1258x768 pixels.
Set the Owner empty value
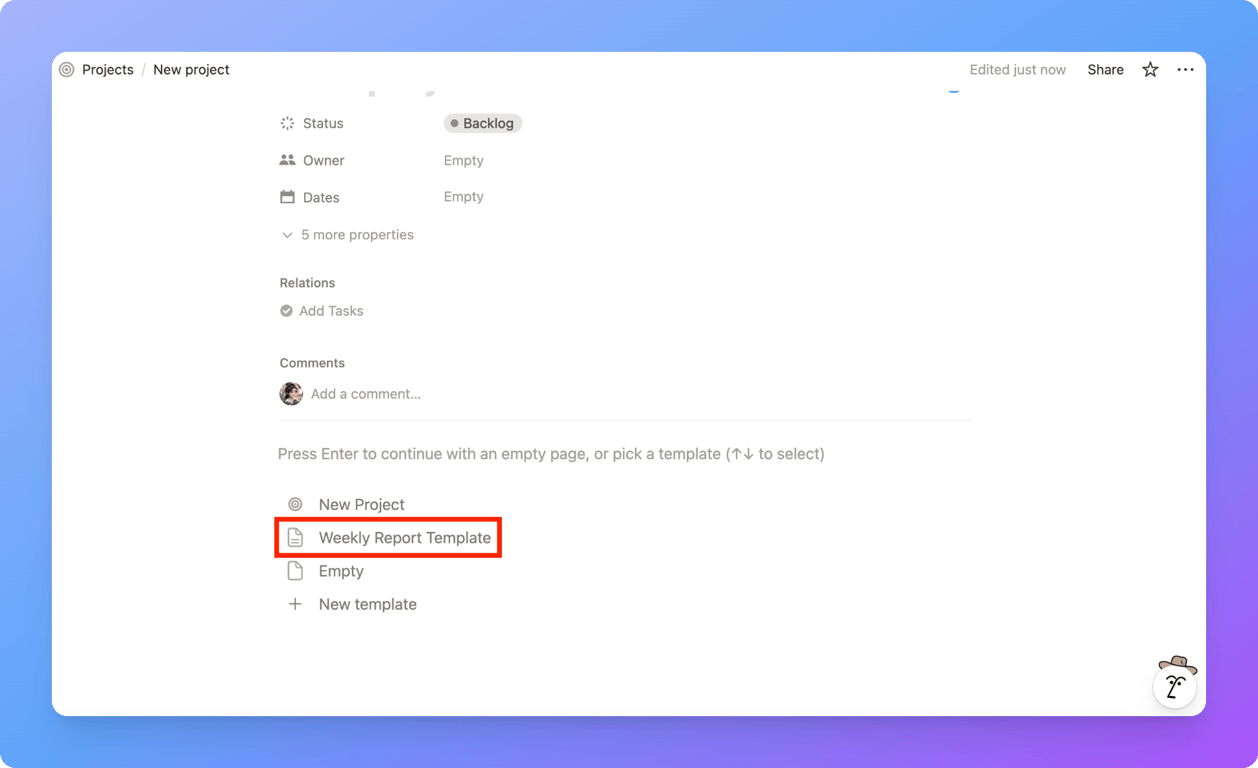pyautogui.click(x=464, y=160)
